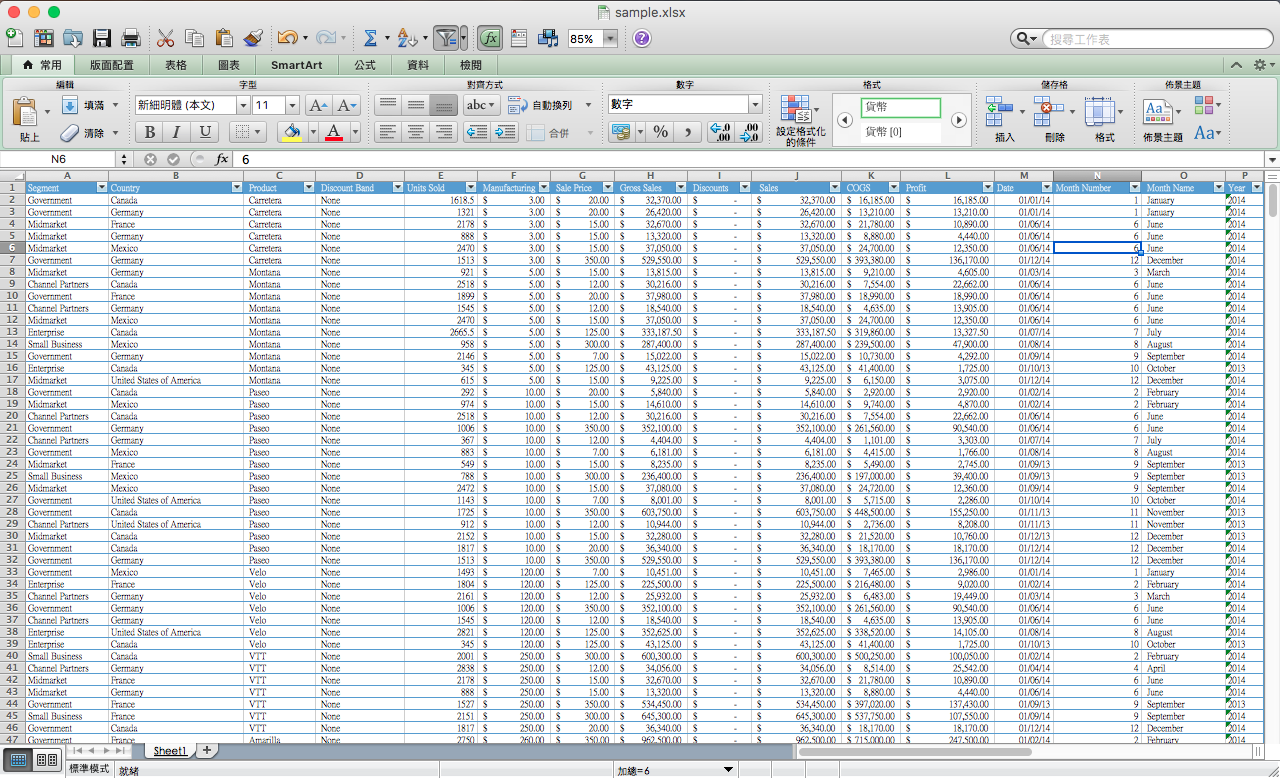Open the font size dropdown
Image resolution: width=1280 pixels, height=778 pixels.
pyautogui.click(x=292, y=105)
